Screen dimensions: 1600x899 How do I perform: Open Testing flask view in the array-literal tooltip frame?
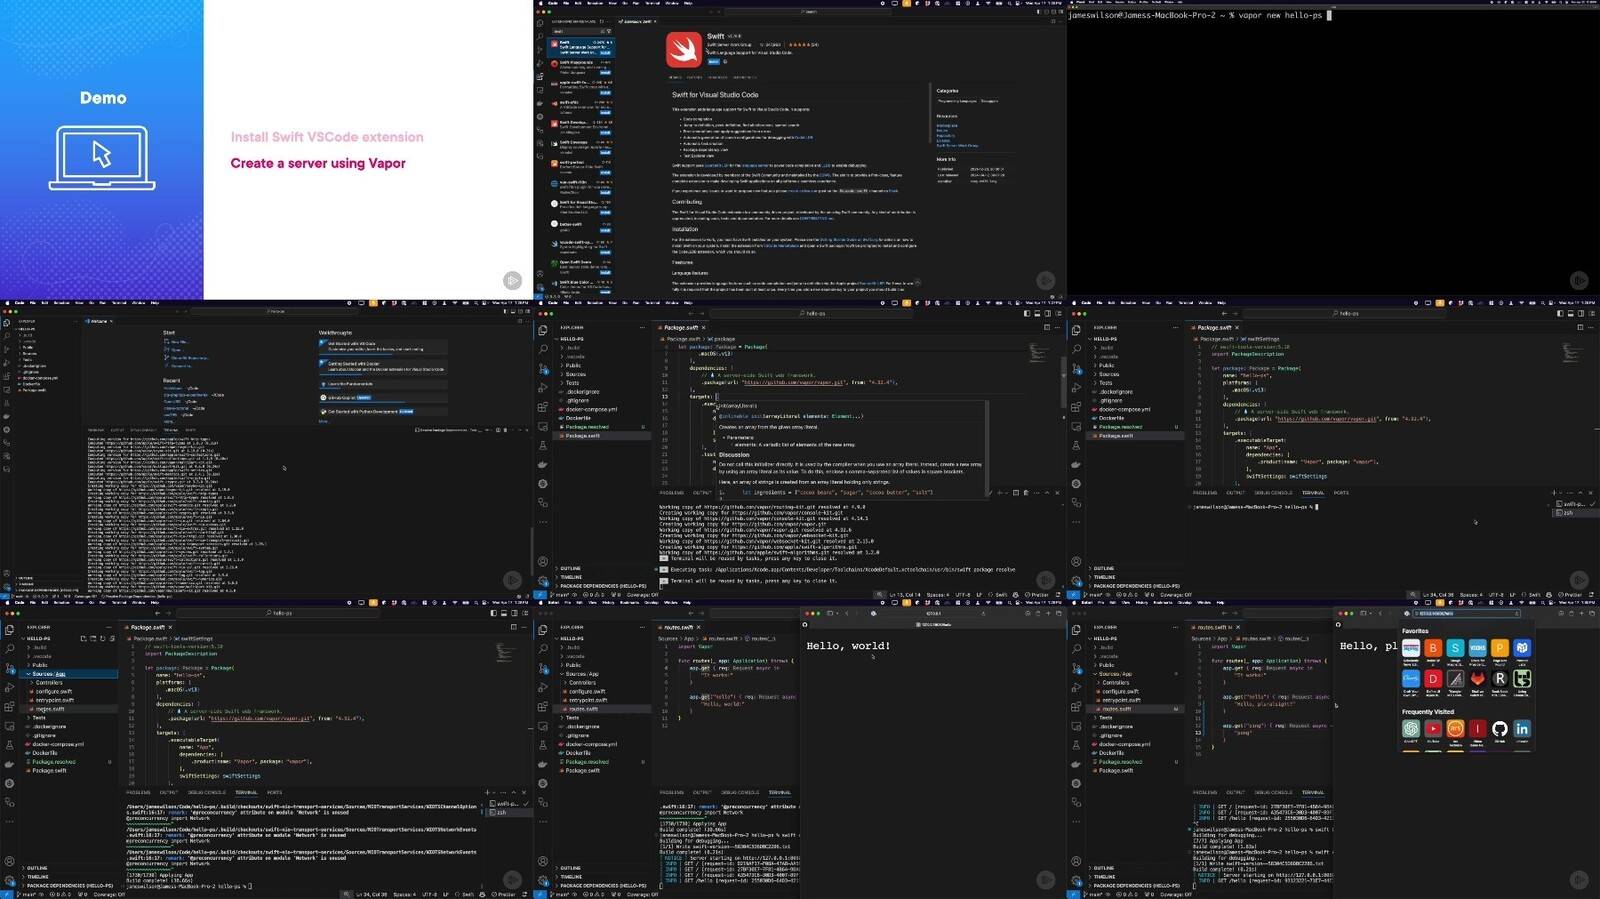pos(543,445)
